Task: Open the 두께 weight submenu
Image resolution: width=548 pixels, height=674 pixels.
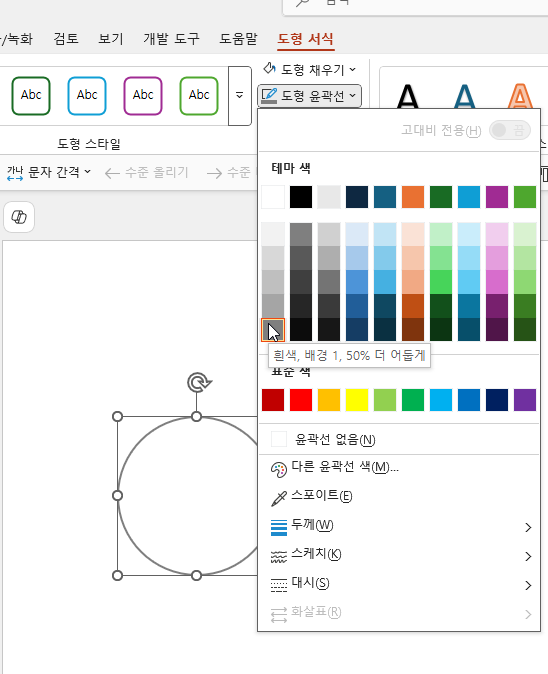Action: tap(399, 526)
